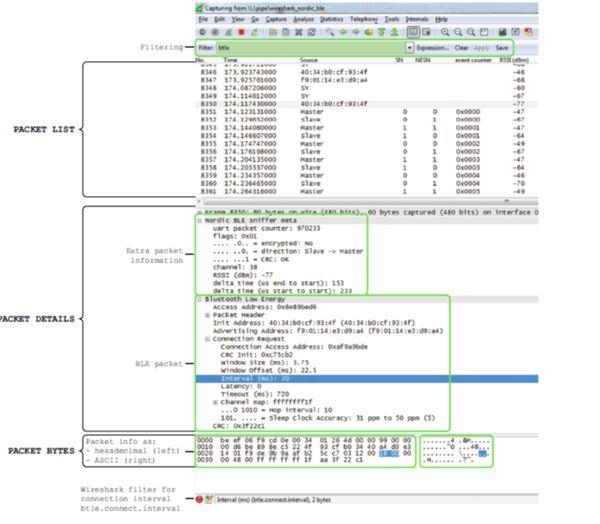The image size is (600, 524).
Task: Jump to the last packet
Action: (x=394, y=33)
